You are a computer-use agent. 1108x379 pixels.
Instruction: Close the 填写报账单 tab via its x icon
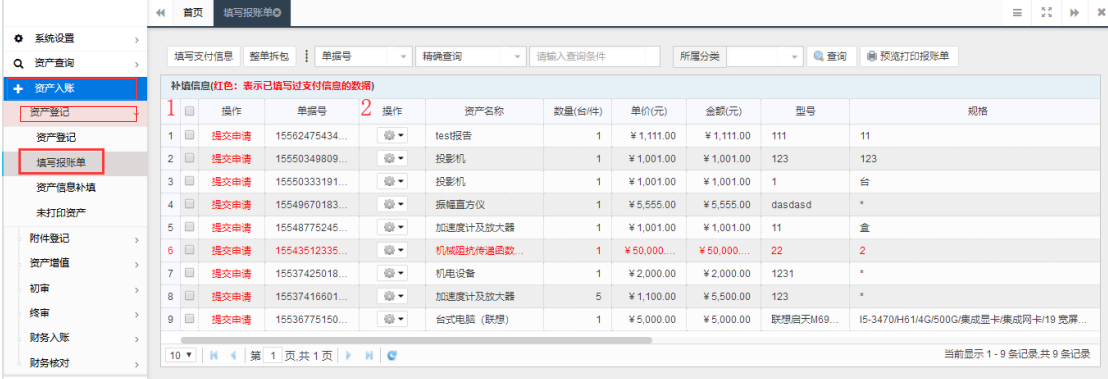(277, 13)
